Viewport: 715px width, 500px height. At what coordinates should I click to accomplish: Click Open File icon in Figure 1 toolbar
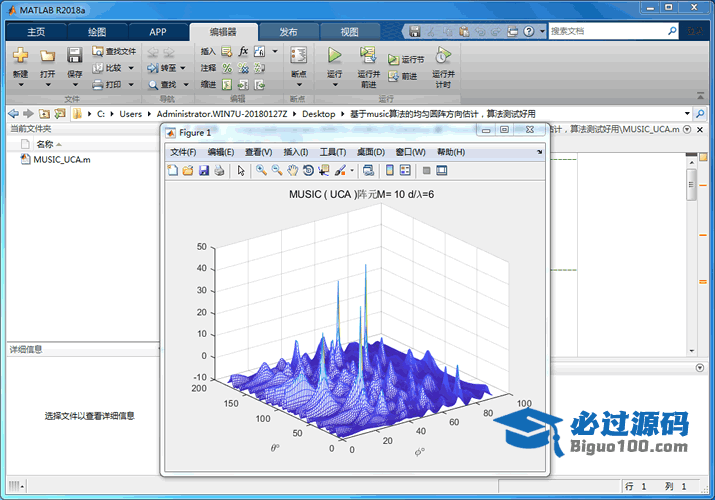tap(188, 170)
